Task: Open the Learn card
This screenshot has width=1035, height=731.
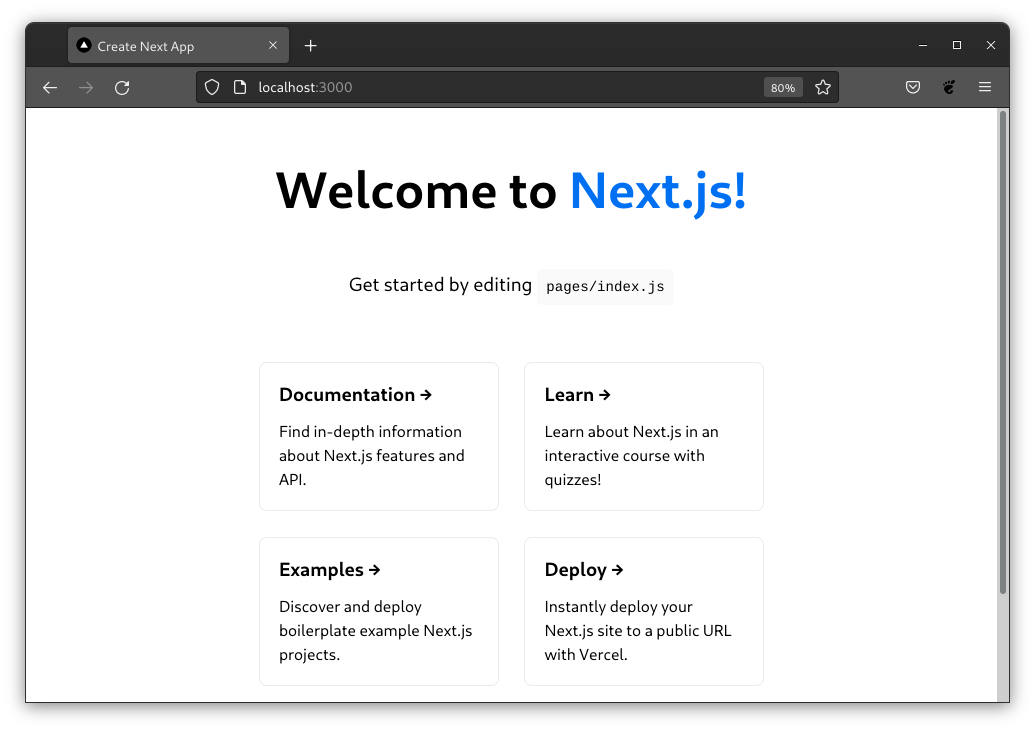Action: pyautogui.click(x=644, y=437)
